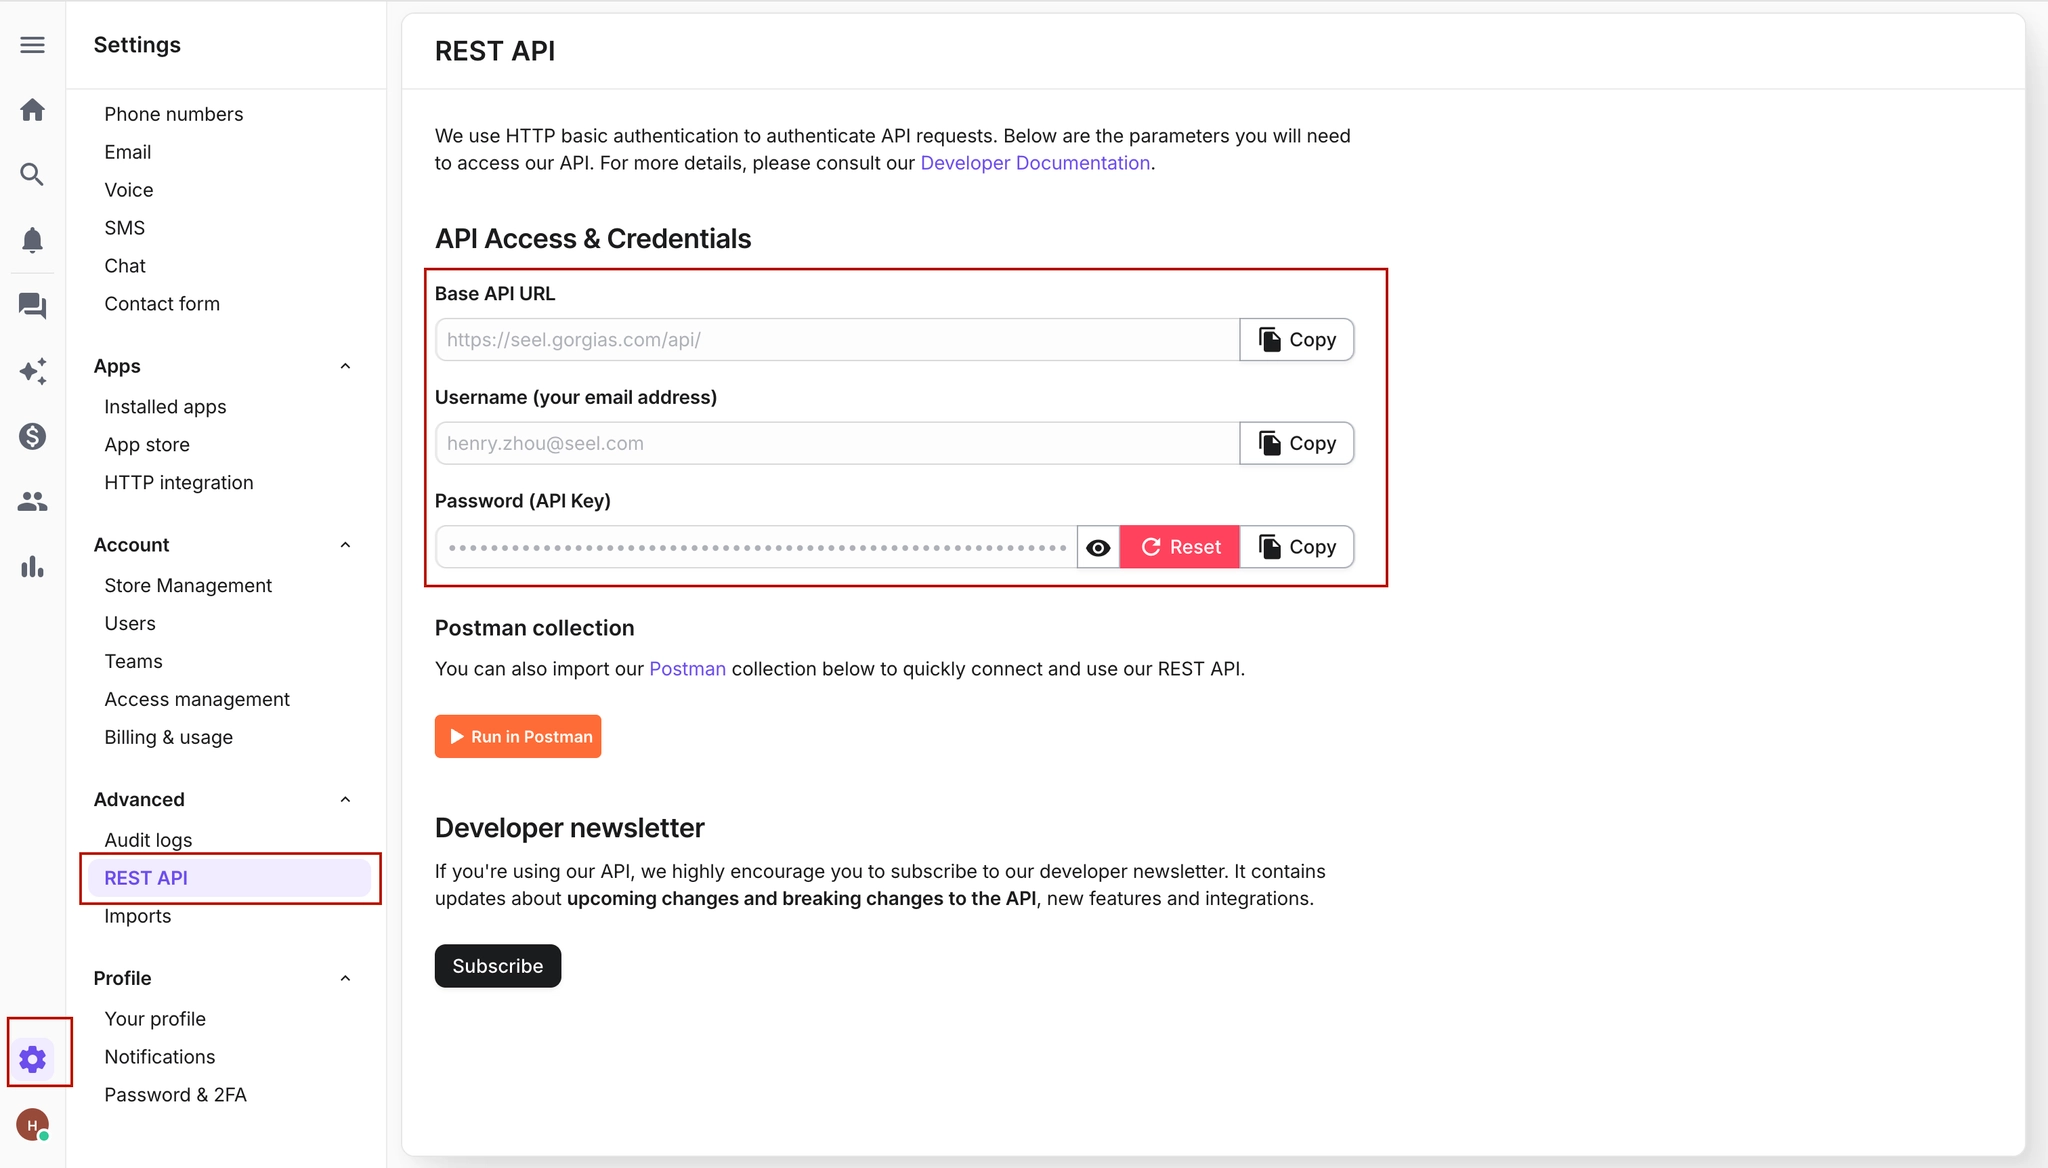
Task: Click the Base API URL field
Action: point(837,340)
